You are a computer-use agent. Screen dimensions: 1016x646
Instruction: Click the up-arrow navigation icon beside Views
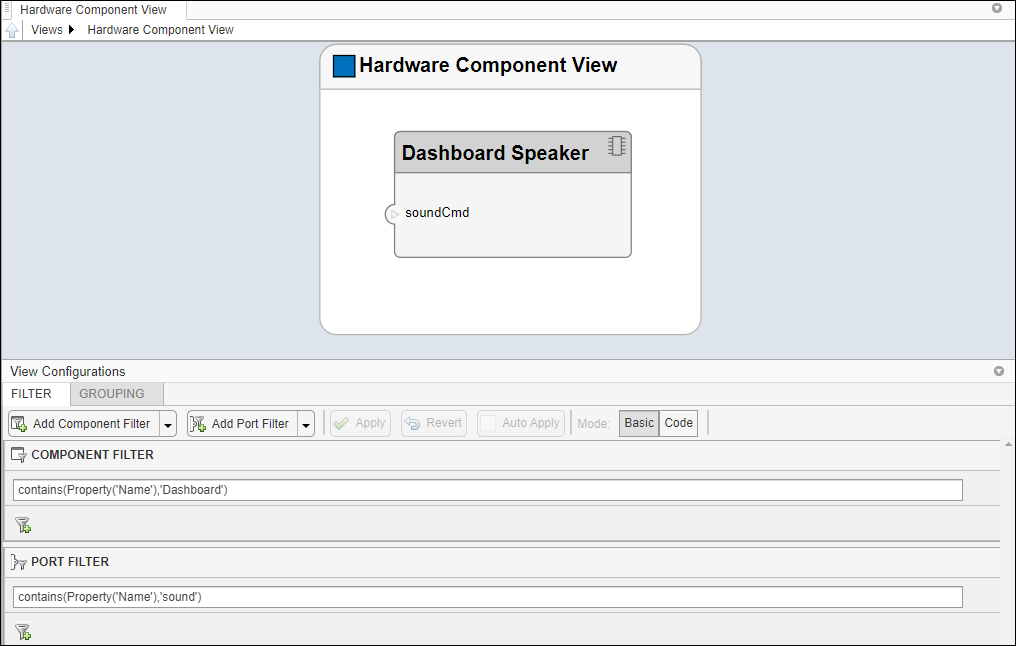point(12,30)
